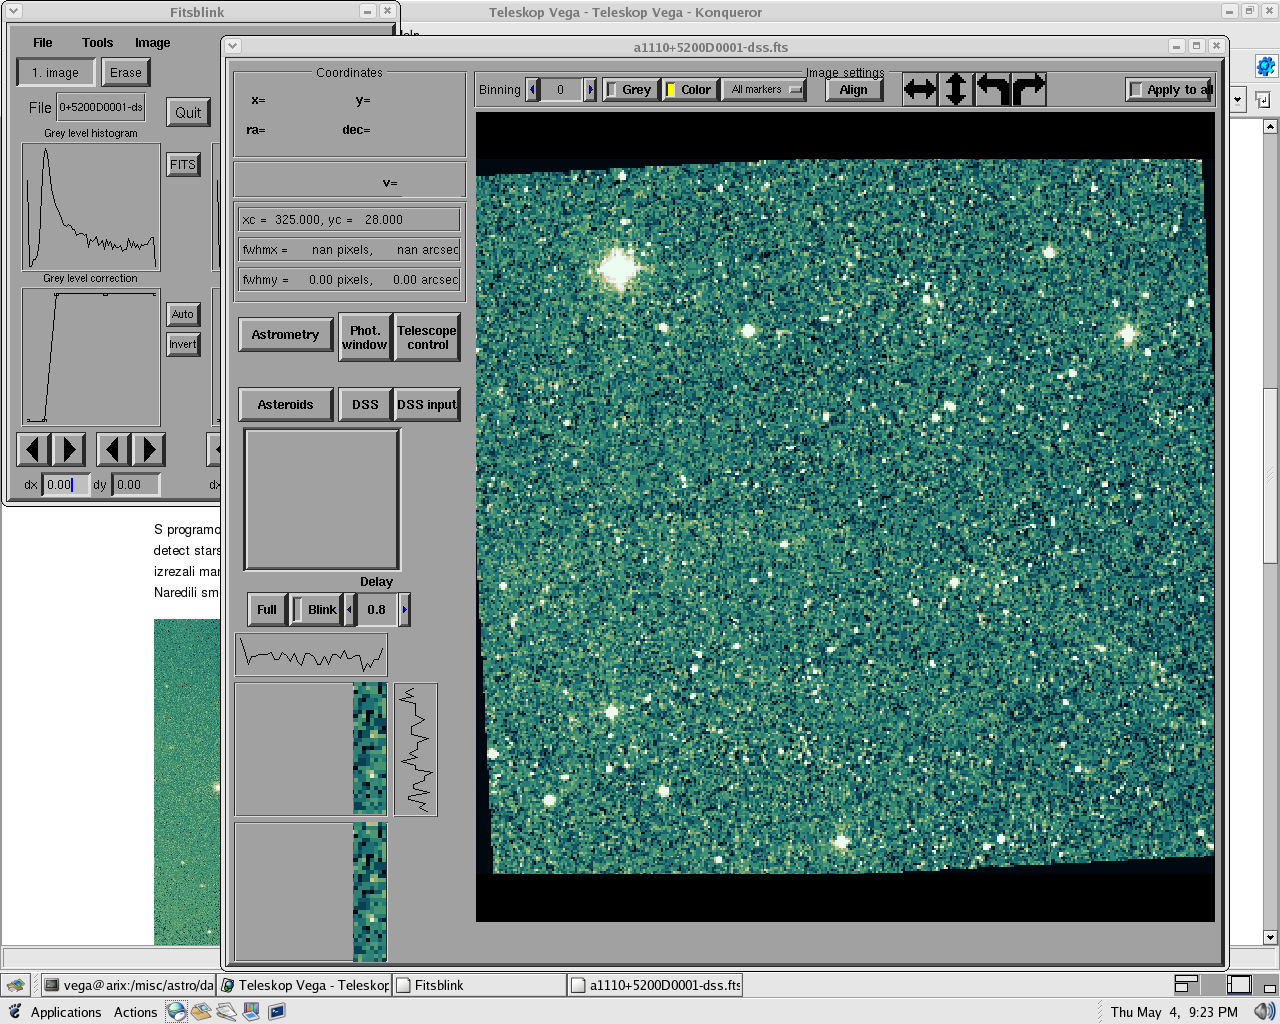Viewport: 1280px width, 1024px height.
Task: Open the Tools menu in Fitsblink
Action: [x=97, y=42]
